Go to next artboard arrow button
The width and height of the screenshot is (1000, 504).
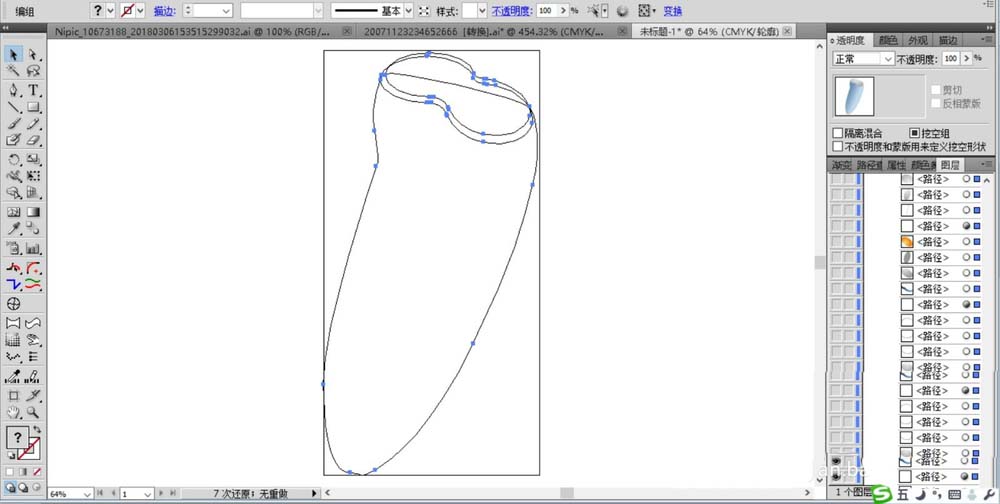coord(161,493)
